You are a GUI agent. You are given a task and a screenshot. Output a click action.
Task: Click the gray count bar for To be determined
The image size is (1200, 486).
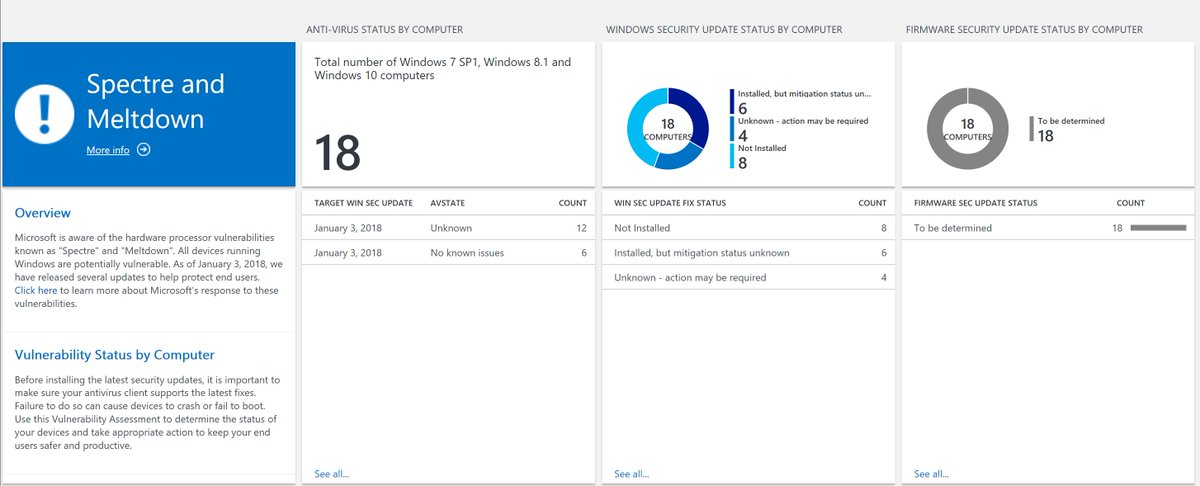(1158, 228)
